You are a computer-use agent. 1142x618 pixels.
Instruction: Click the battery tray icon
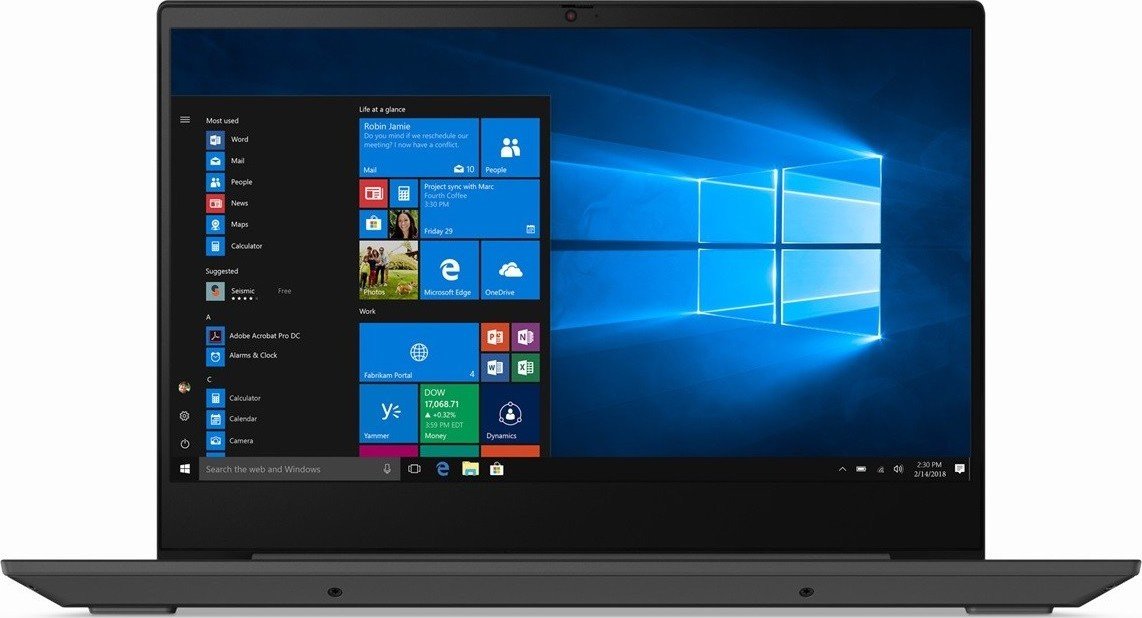pos(862,470)
